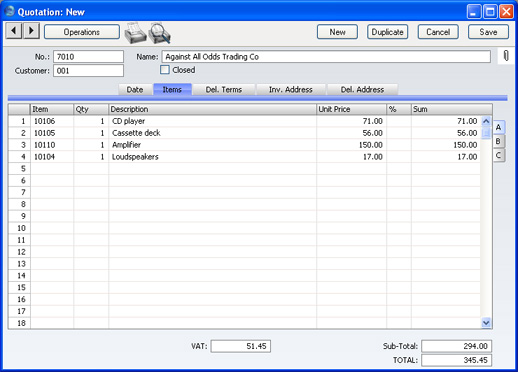
Task: Click the TOTAL field showing 345.45
Action: tap(456, 360)
